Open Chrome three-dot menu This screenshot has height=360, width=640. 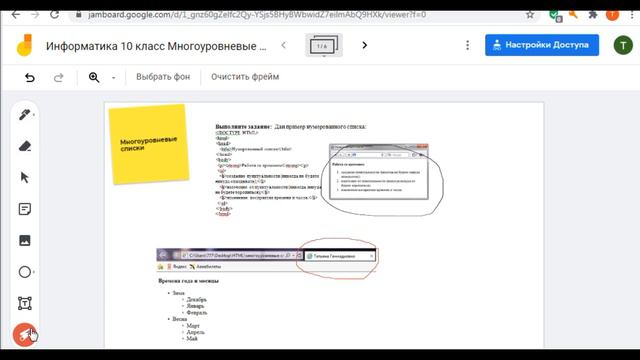click(632, 15)
